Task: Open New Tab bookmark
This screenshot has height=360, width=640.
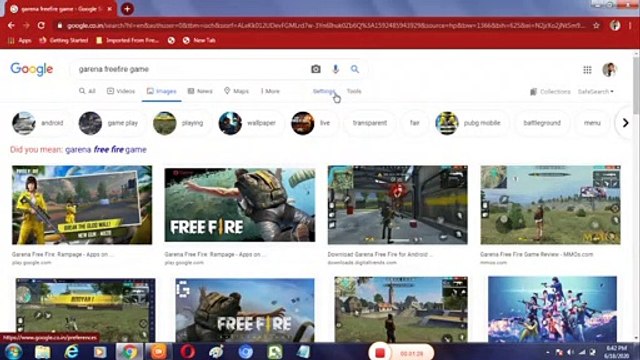Action: (199, 40)
